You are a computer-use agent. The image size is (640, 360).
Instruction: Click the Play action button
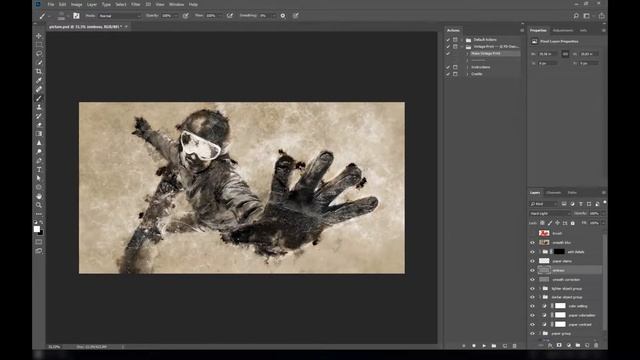(484, 346)
